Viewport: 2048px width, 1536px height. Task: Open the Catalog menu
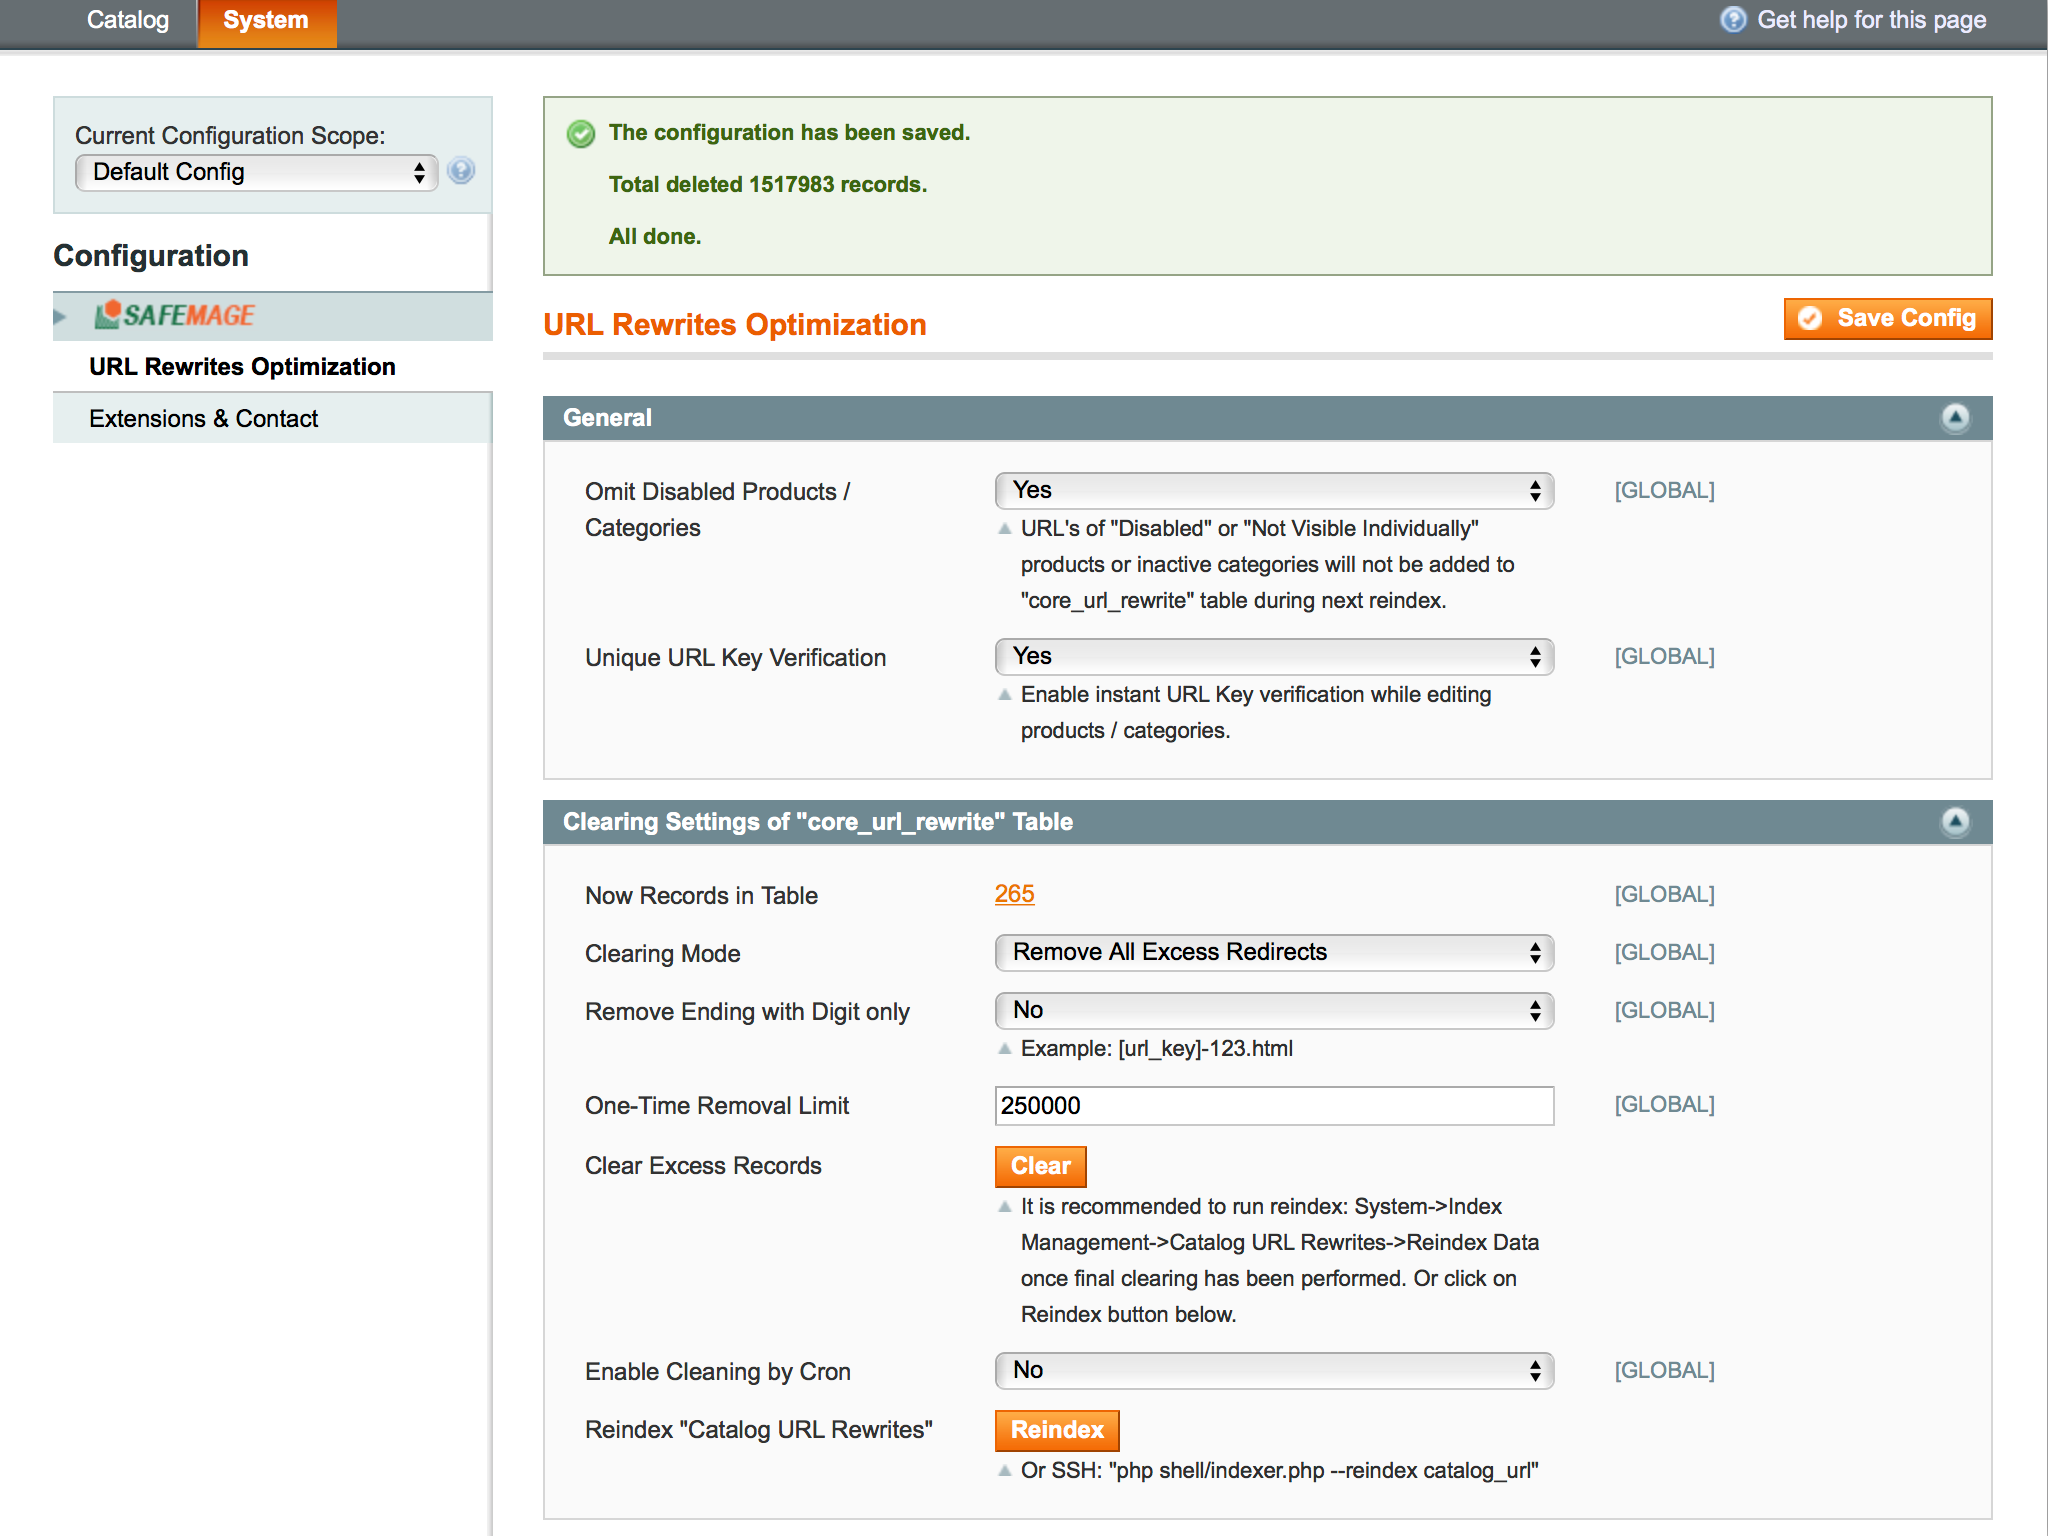coord(127,21)
